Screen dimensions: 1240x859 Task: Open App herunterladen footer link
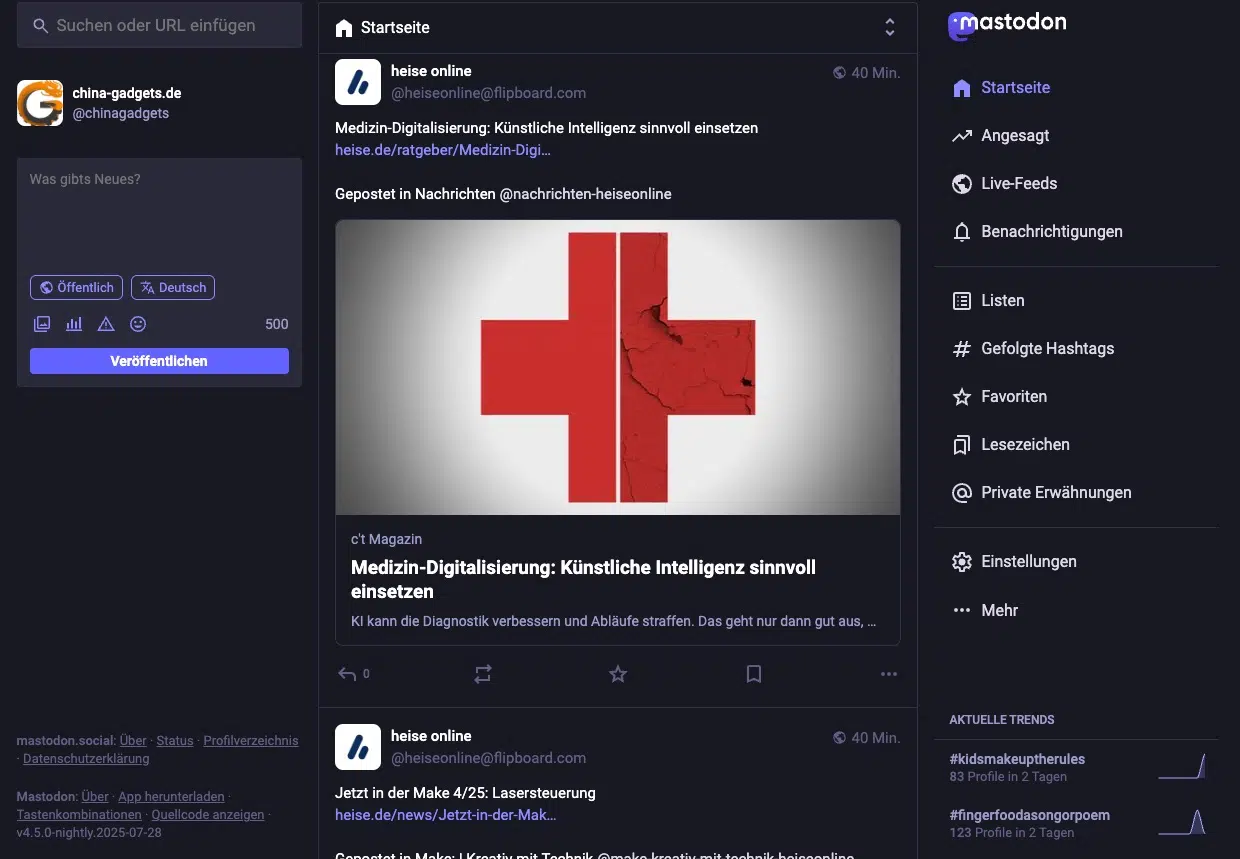(171, 797)
